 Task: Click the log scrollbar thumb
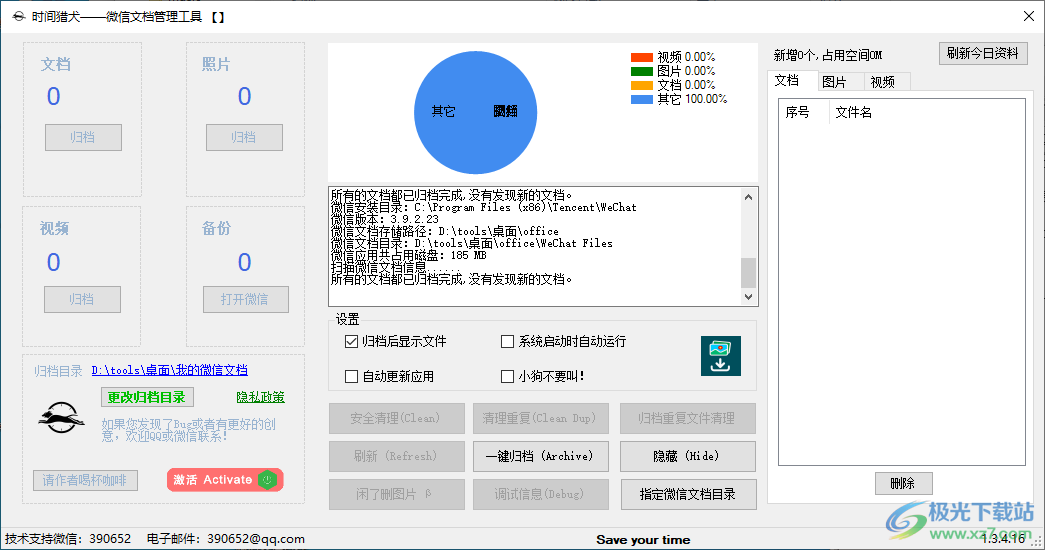pos(748,273)
